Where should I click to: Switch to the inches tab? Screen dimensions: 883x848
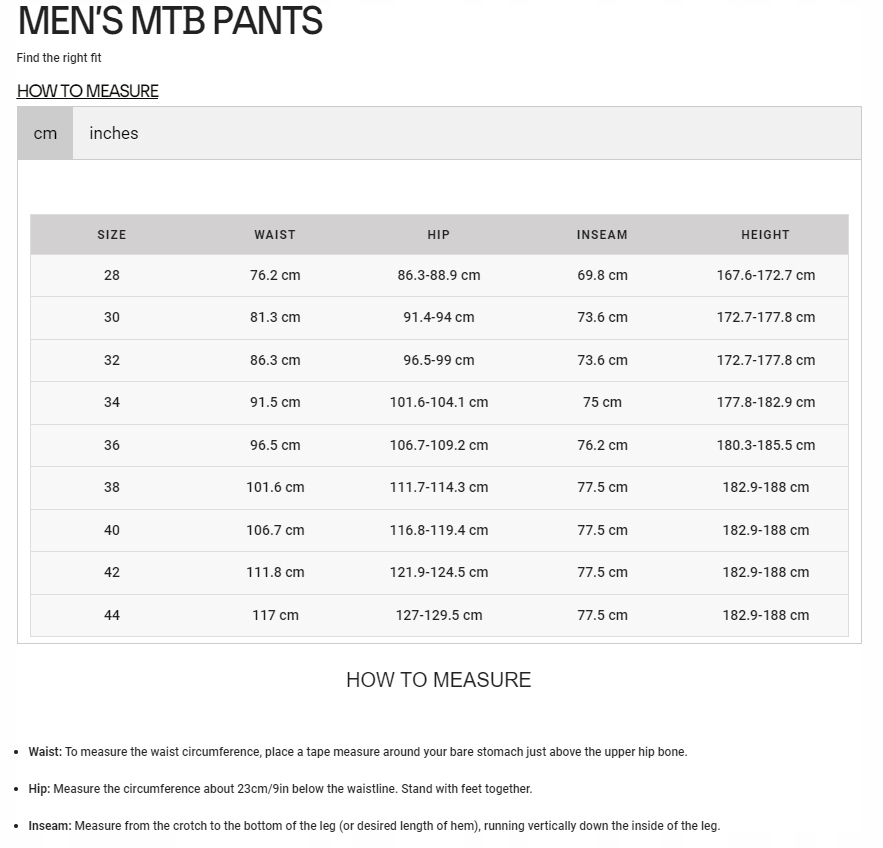click(x=113, y=133)
